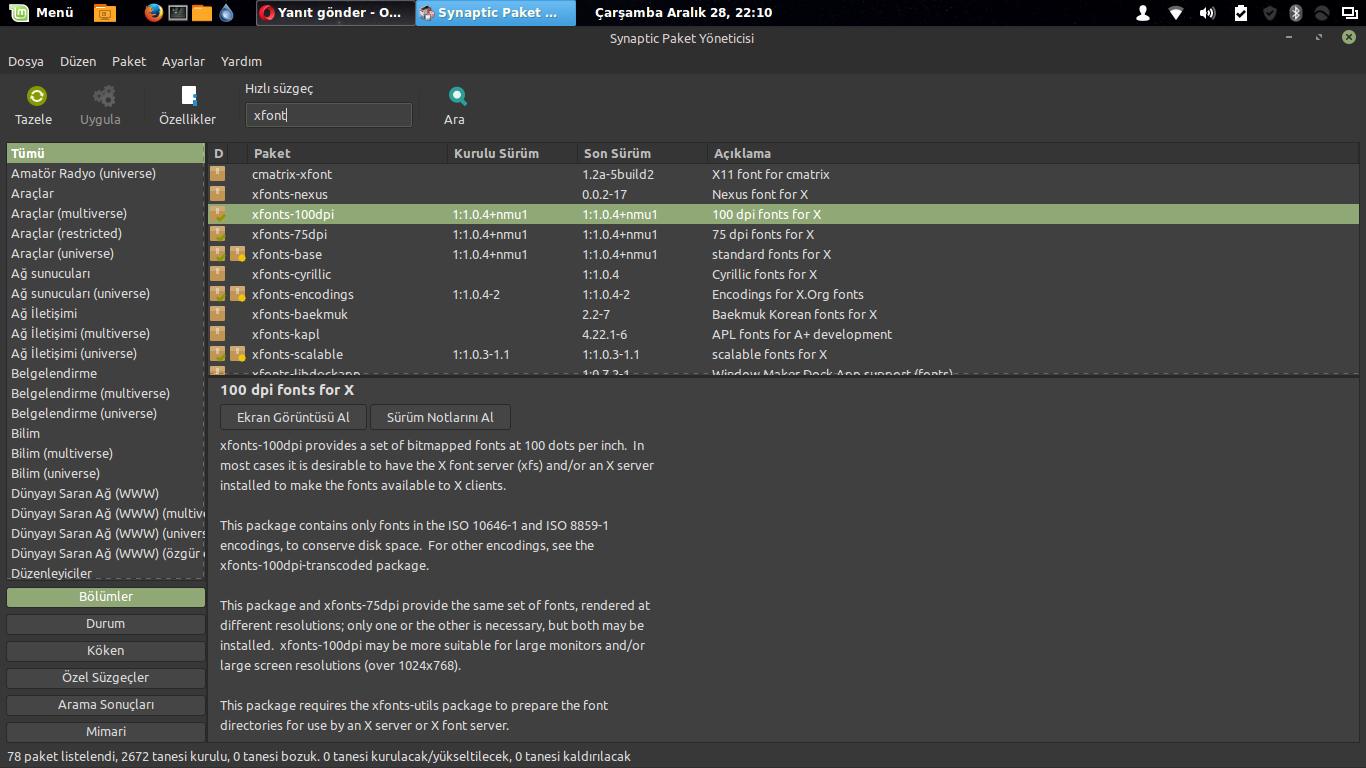Click the status icon of xfonts-nexus
This screenshot has height=768, width=1366.
point(217,194)
